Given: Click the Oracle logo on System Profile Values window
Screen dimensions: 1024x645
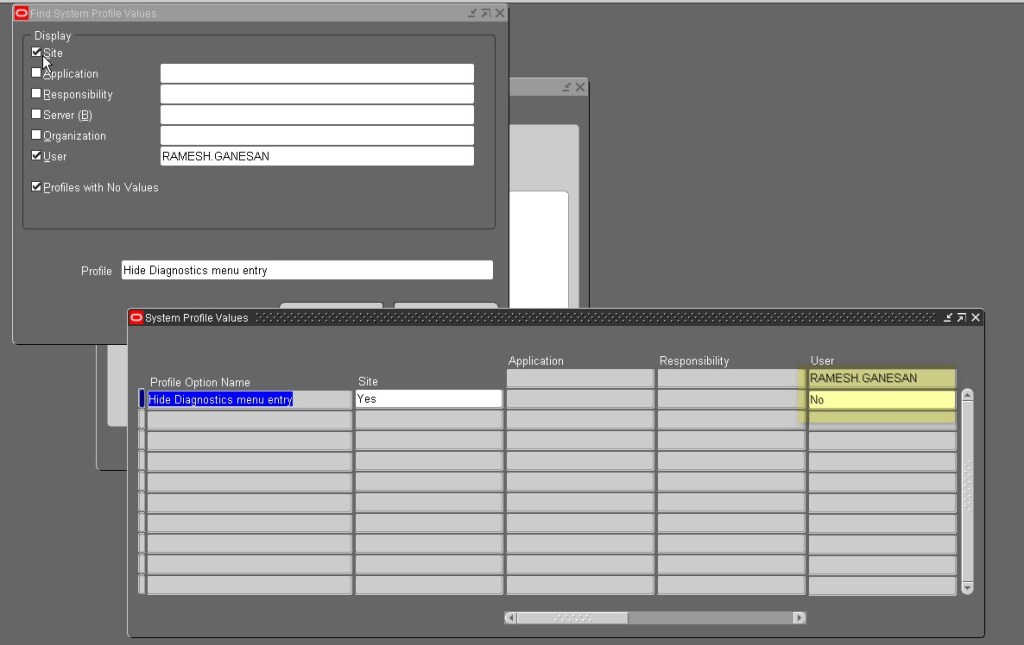Looking at the screenshot, I should pyautogui.click(x=135, y=317).
